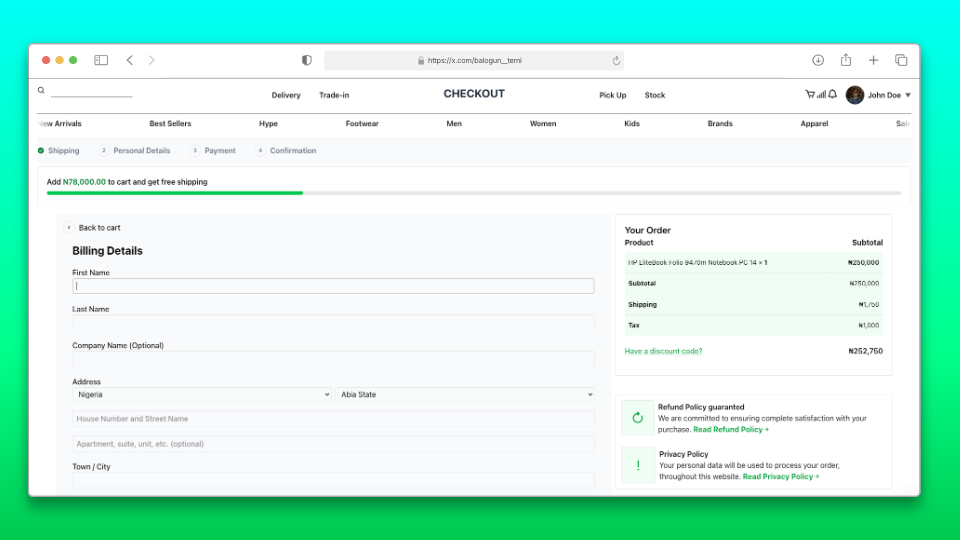Expand the John Doe account menu arrow

[908, 96]
